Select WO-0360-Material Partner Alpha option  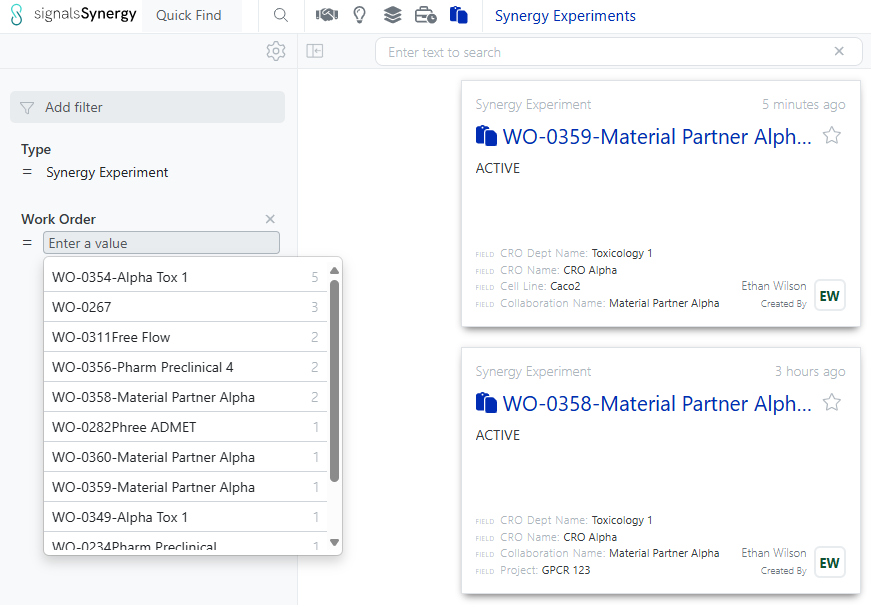(185, 457)
